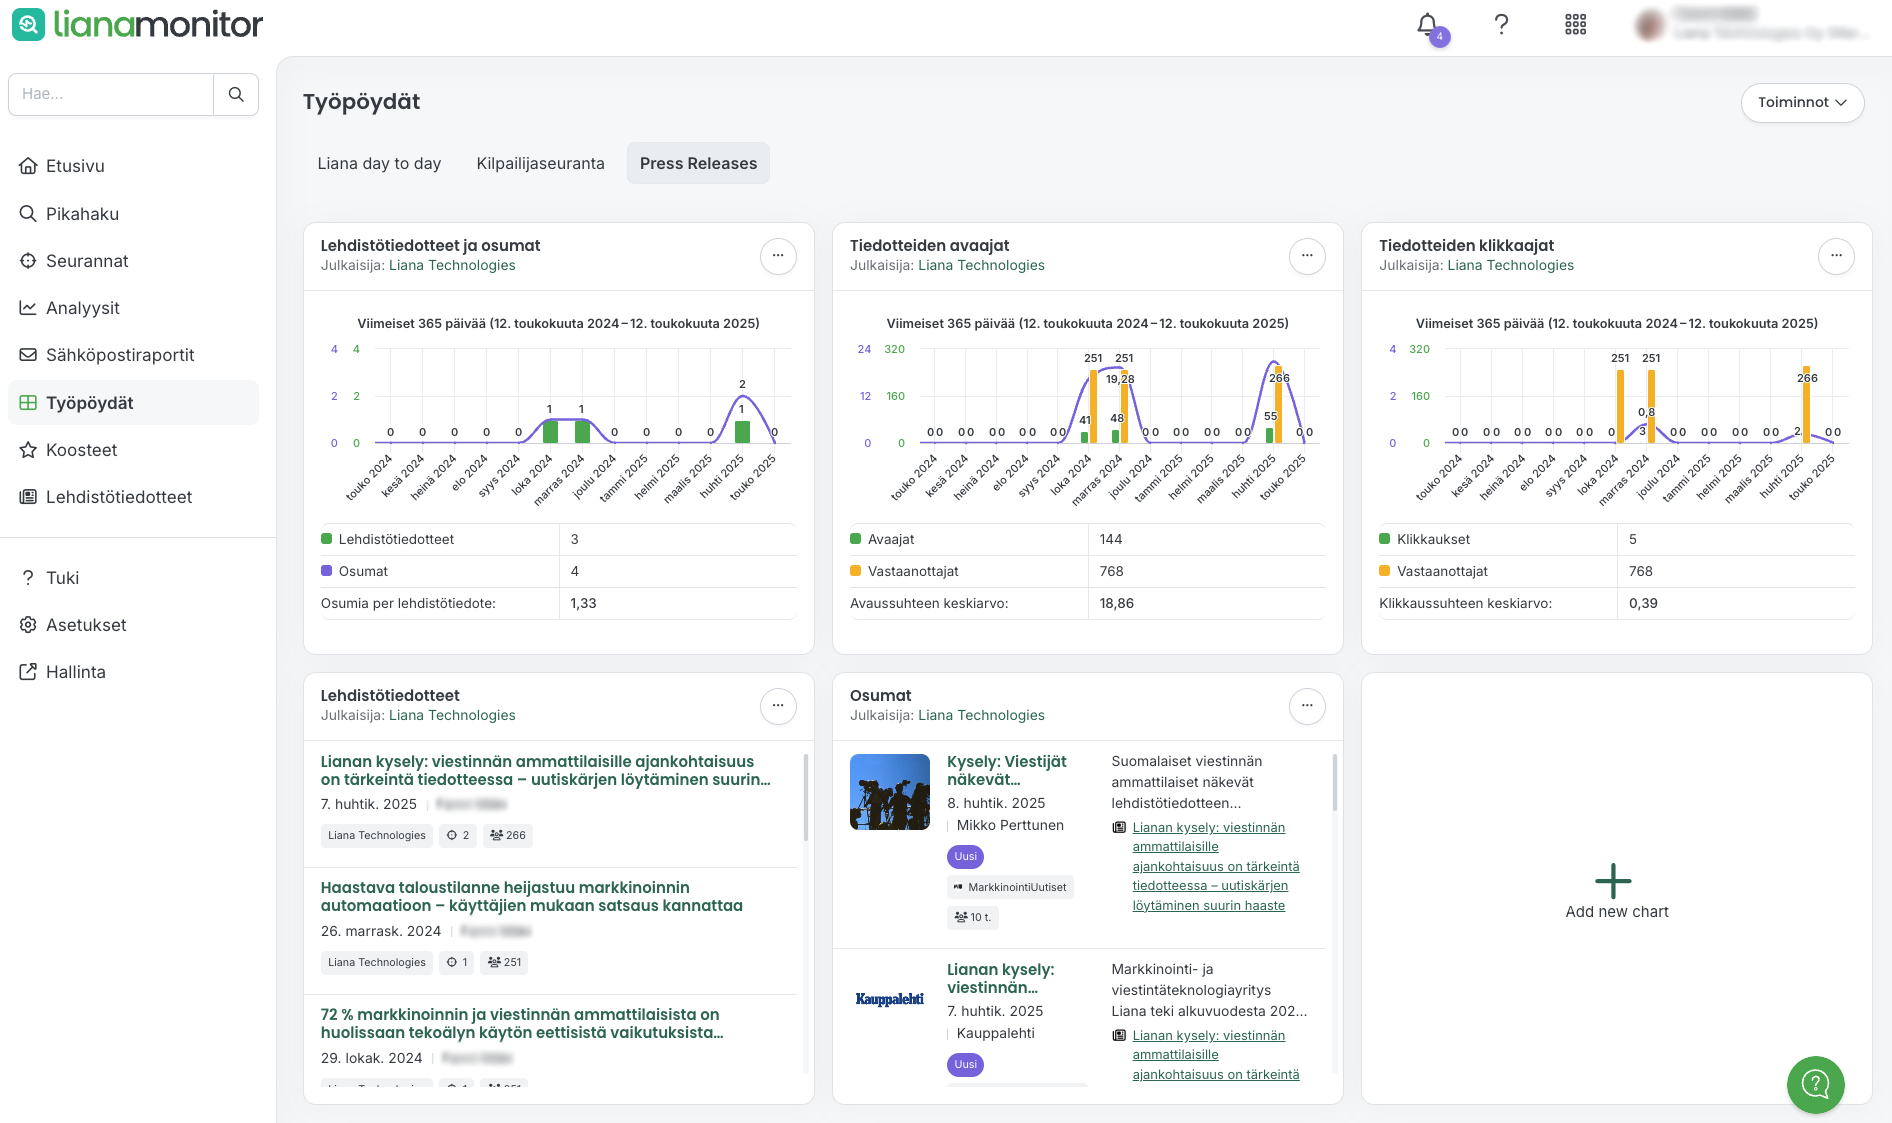Open options menu for Tiedotteiden klikkaajat card
This screenshot has height=1123, width=1892.
[x=1836, y=256]
